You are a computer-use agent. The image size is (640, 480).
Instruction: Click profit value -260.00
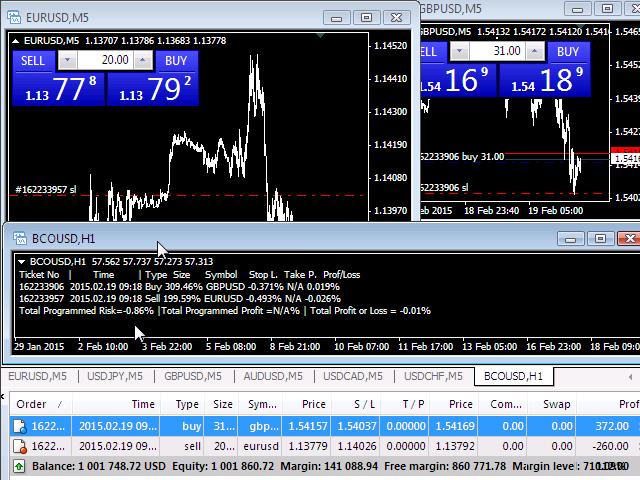tap(610, 446)
